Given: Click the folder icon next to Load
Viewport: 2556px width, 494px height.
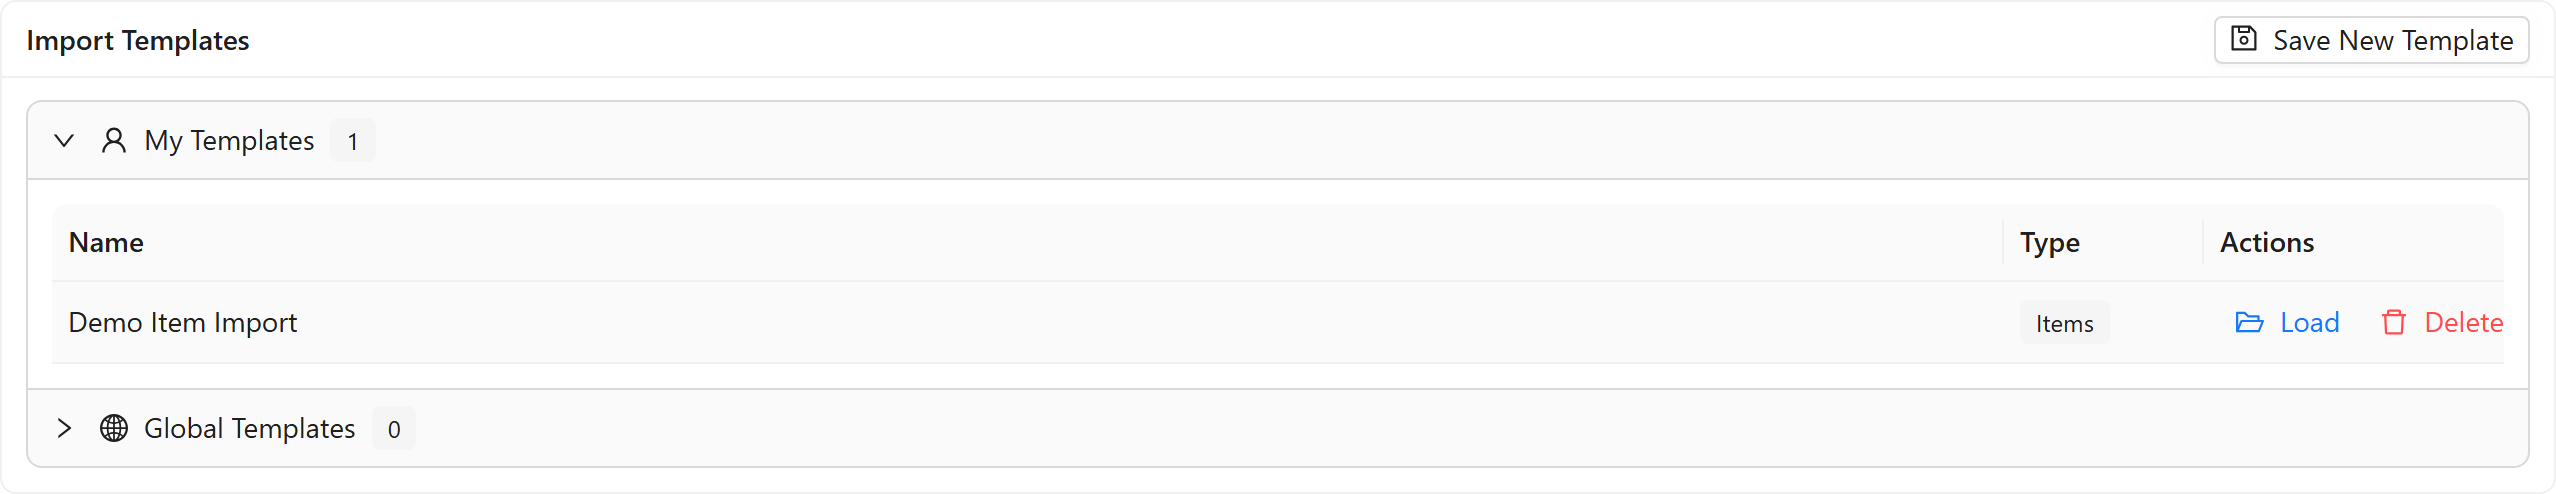Looking at the screenshot, I should (x=2249, y=322).
